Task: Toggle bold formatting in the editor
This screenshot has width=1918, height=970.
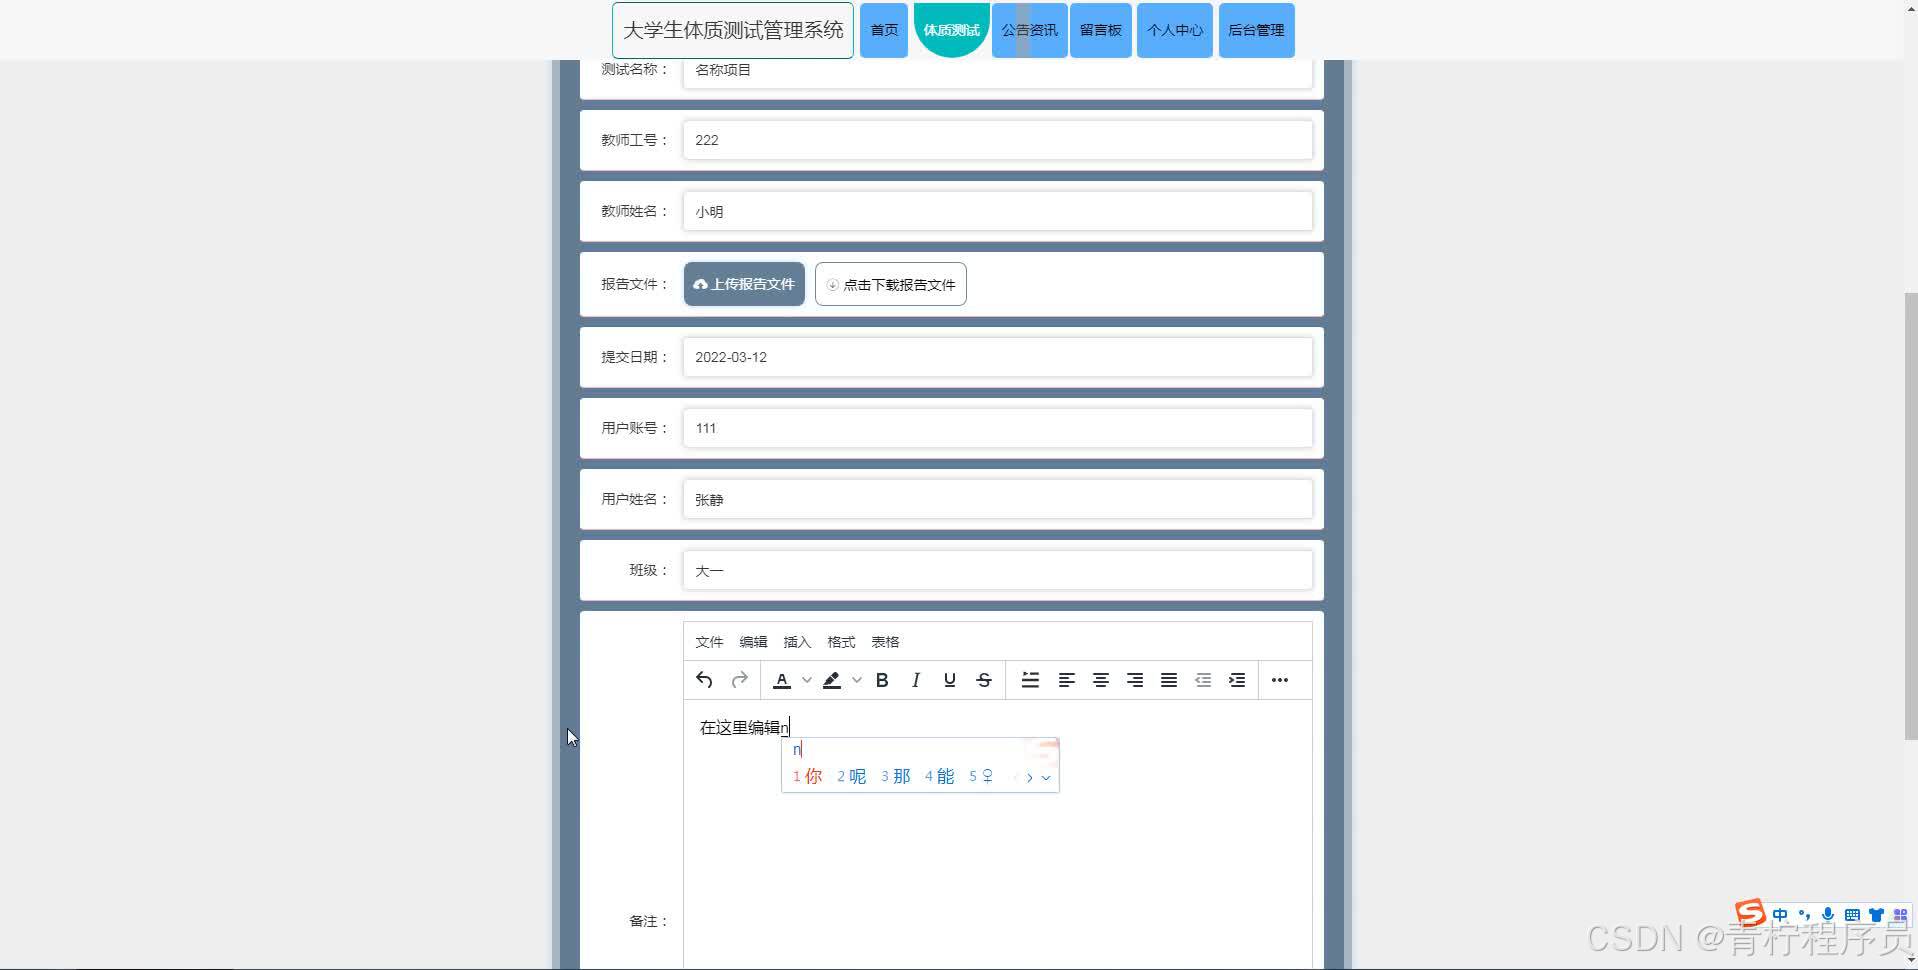Action: pyautogui.click(x=881, y=679)
